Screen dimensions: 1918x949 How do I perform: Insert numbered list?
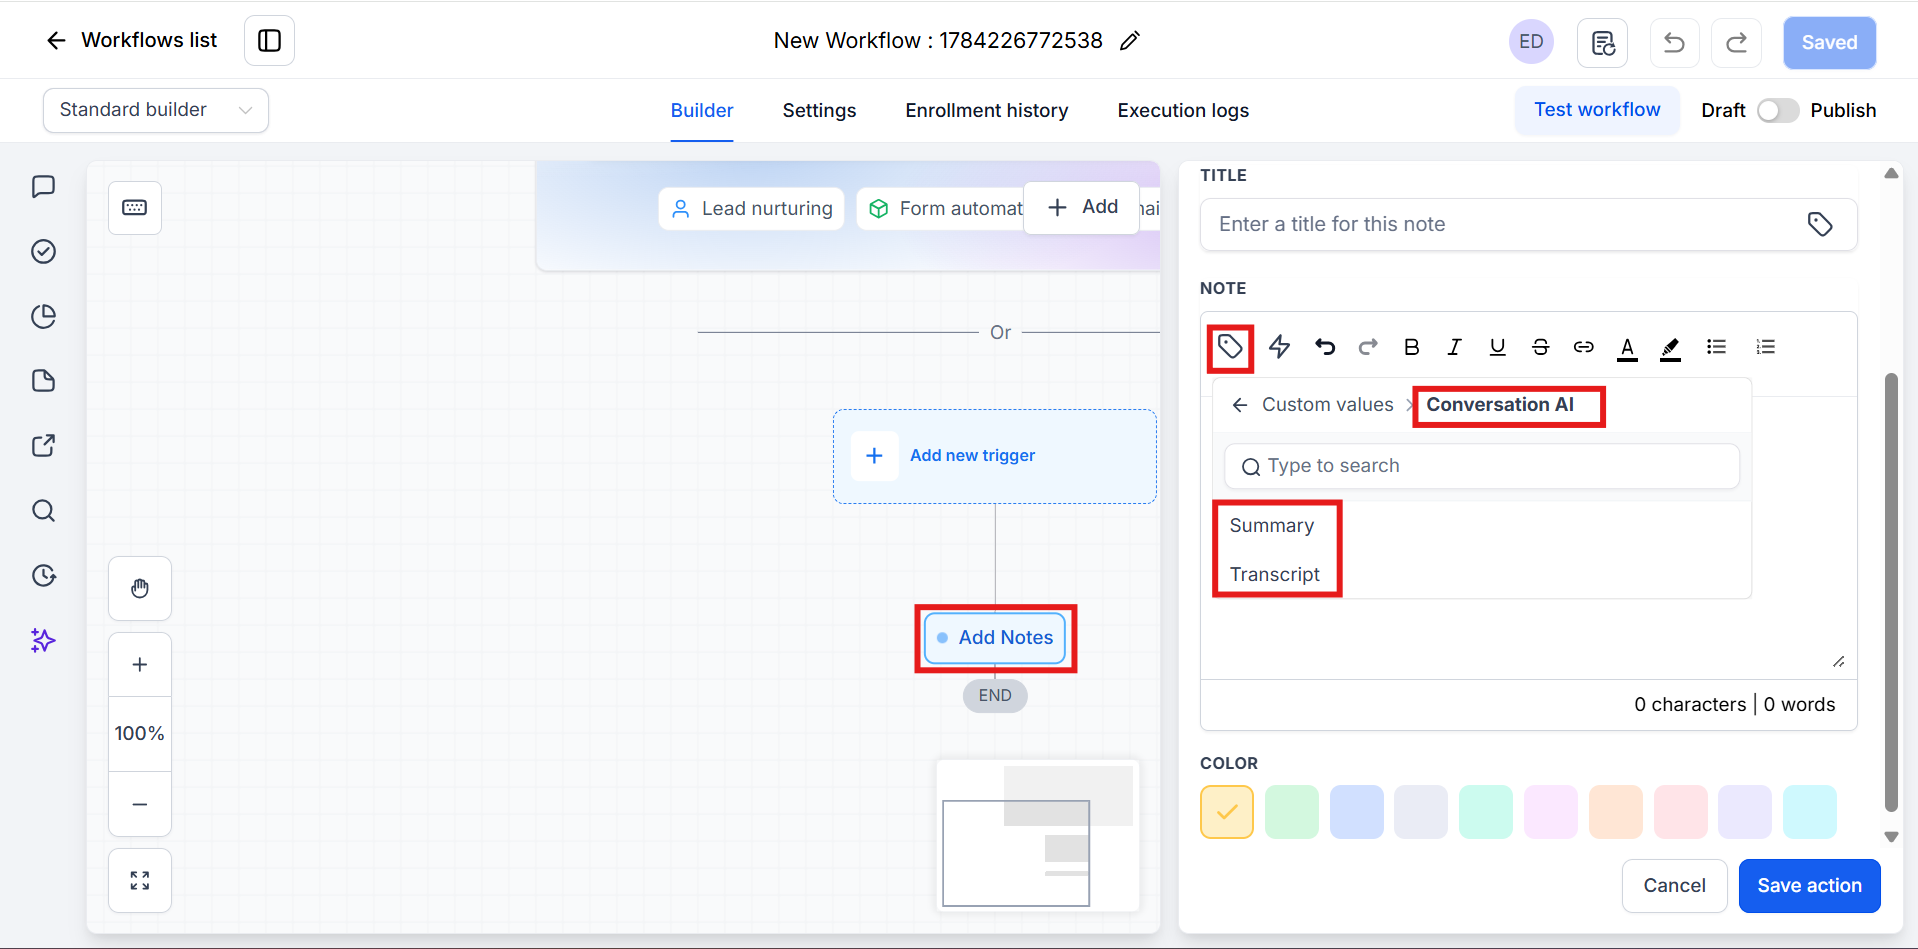[1765, 347]
